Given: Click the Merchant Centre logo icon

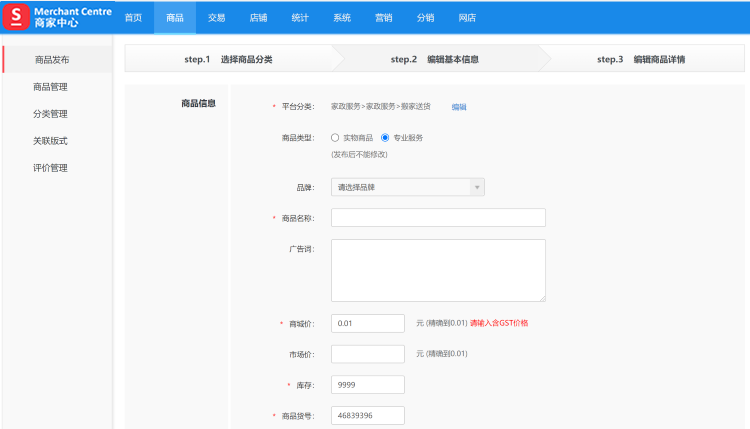Looking at the screenshot, I should point(17,17).
